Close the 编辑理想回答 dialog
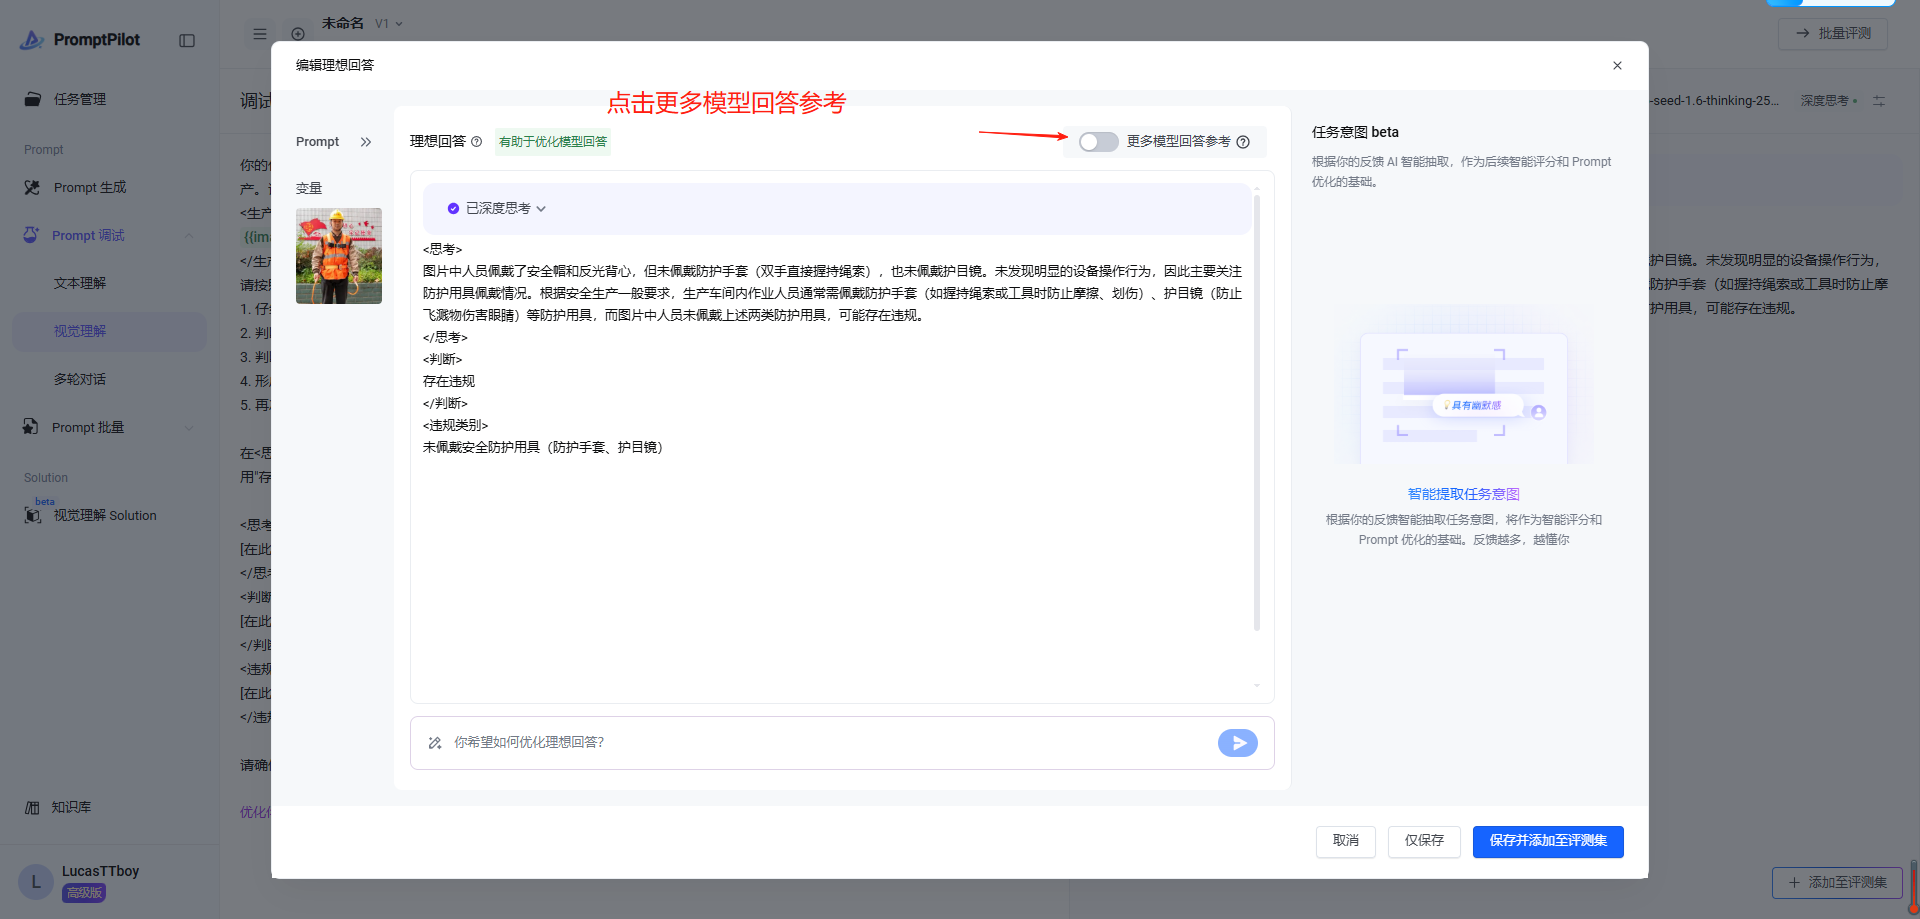Image resolution: width=1920 pixels, height=919 pixels. 1617,66
